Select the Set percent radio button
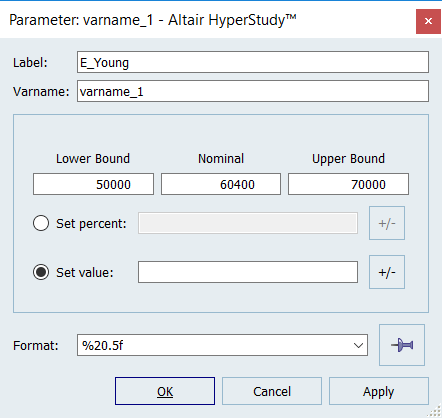This screenshot has height=418, width=442. point(41,223)
